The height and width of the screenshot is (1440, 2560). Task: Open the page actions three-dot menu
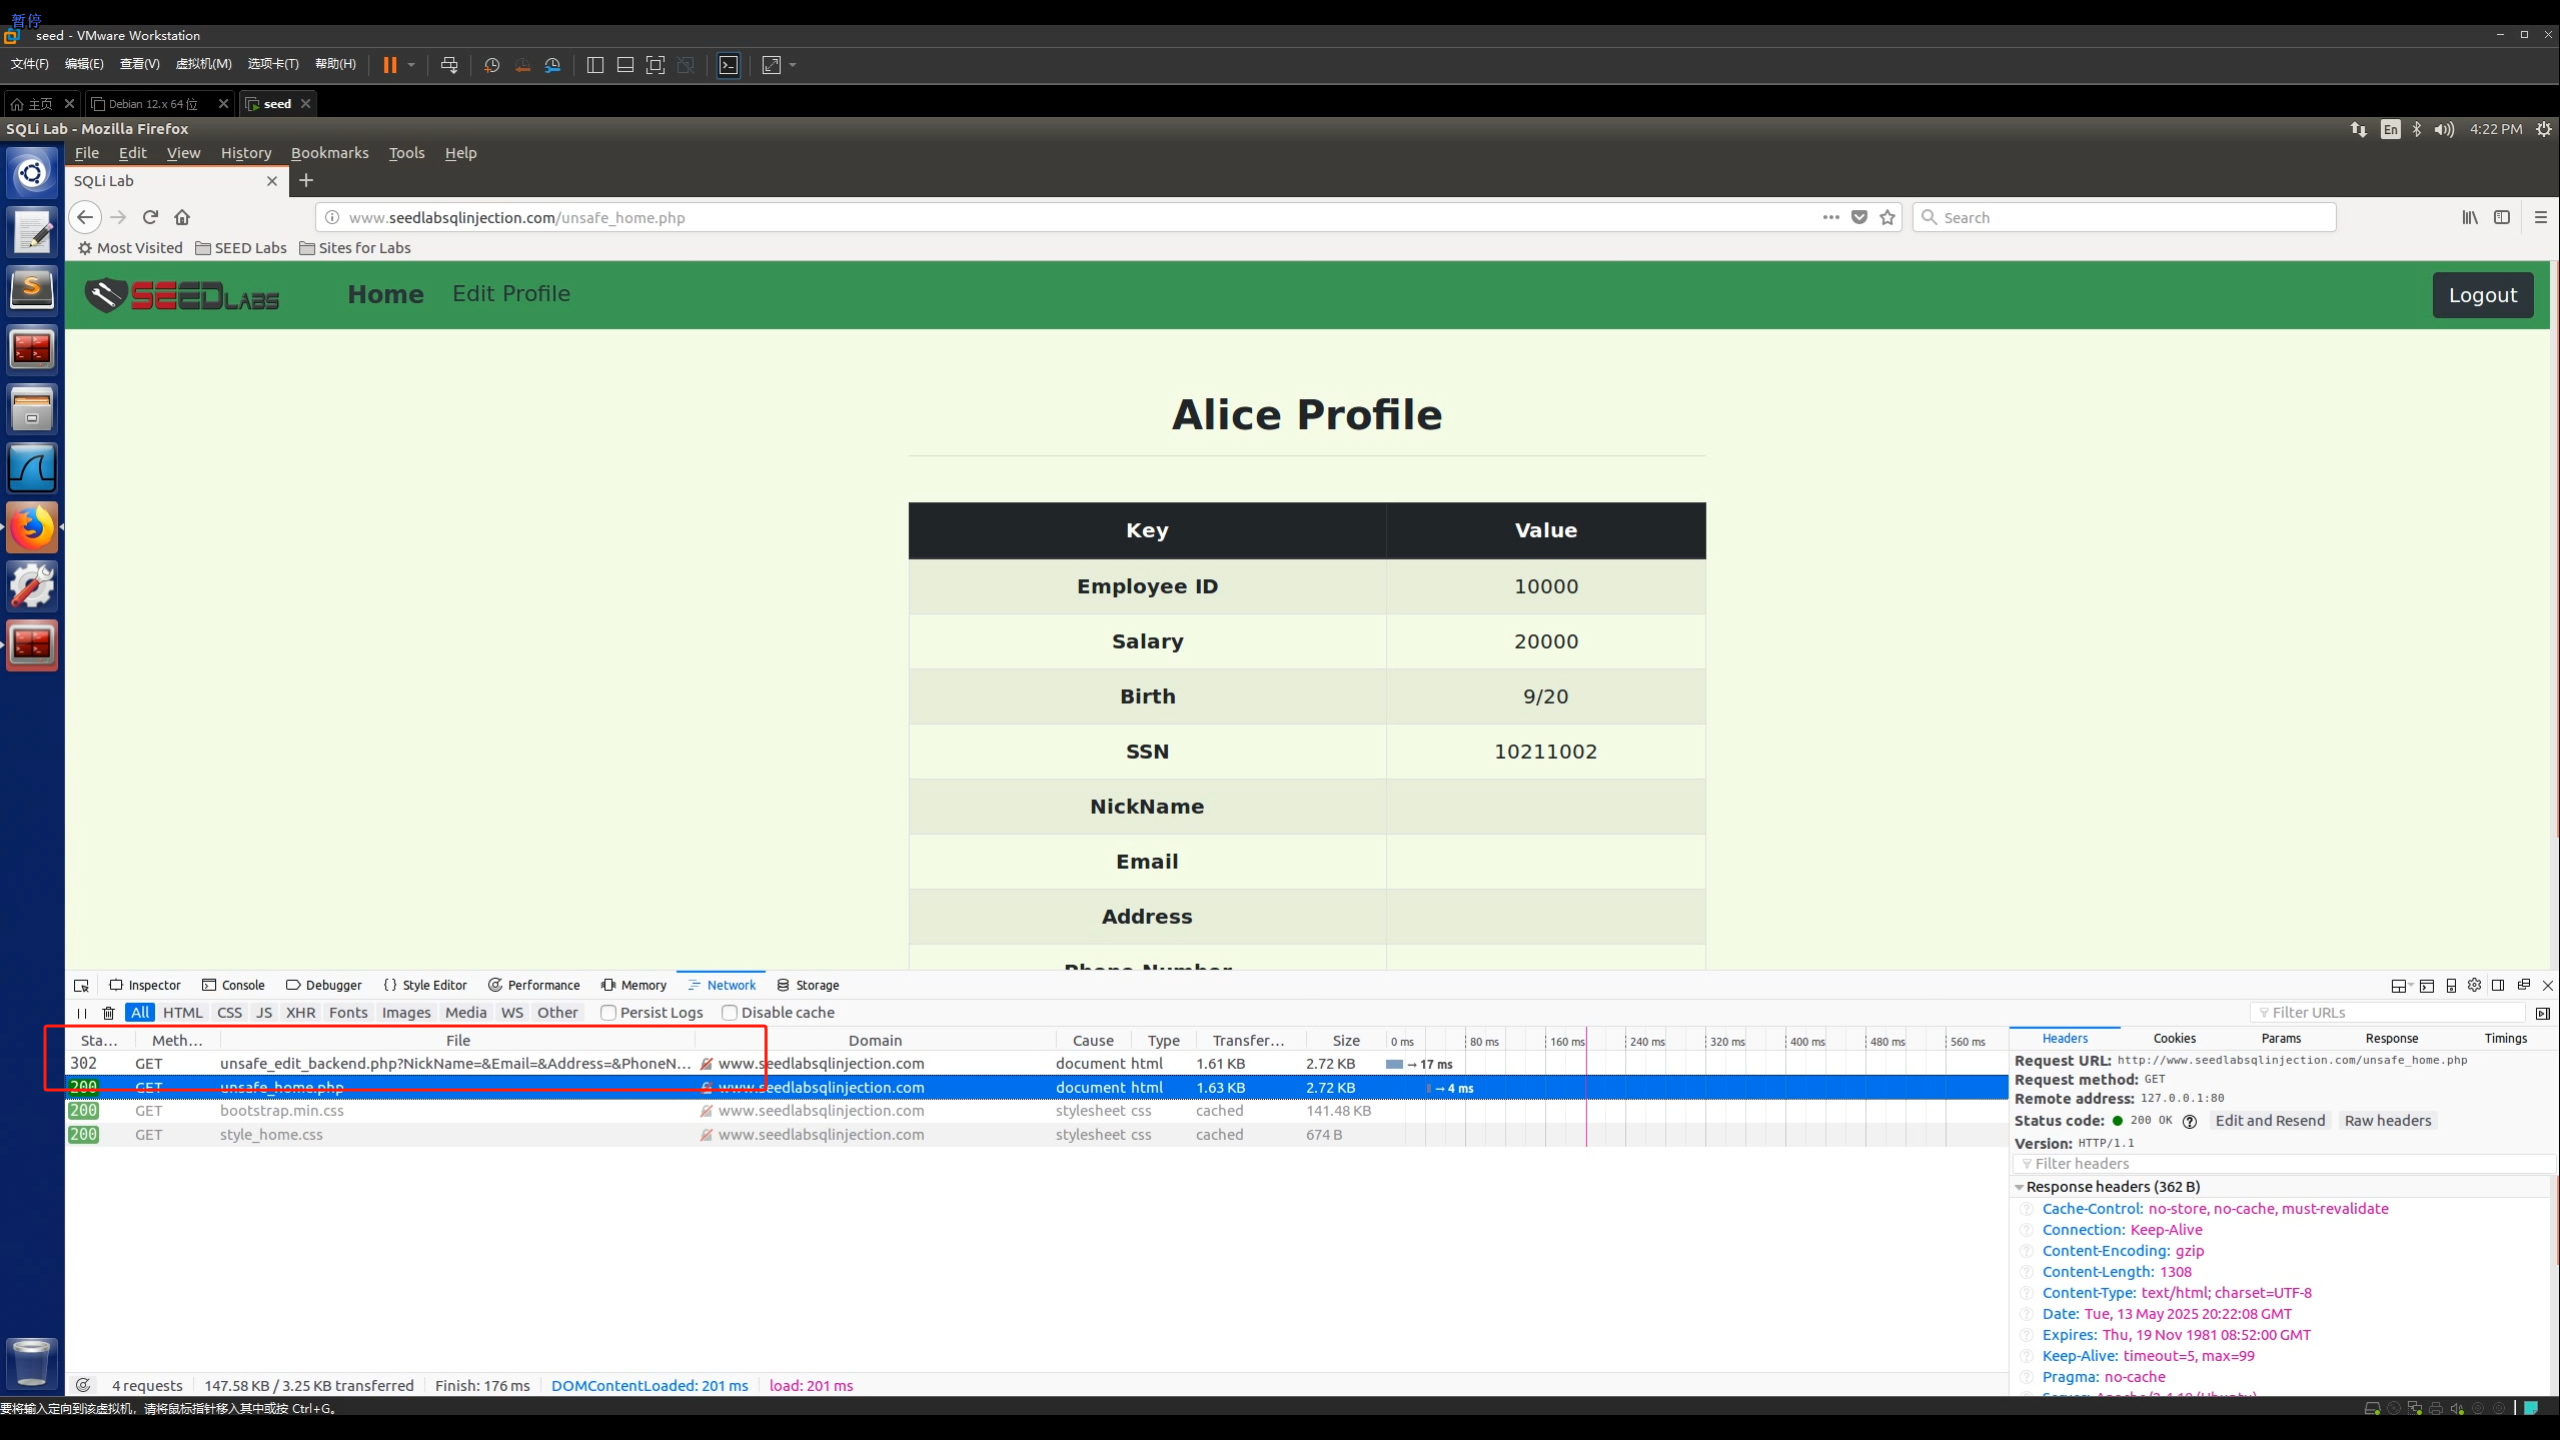[1830, 217]
